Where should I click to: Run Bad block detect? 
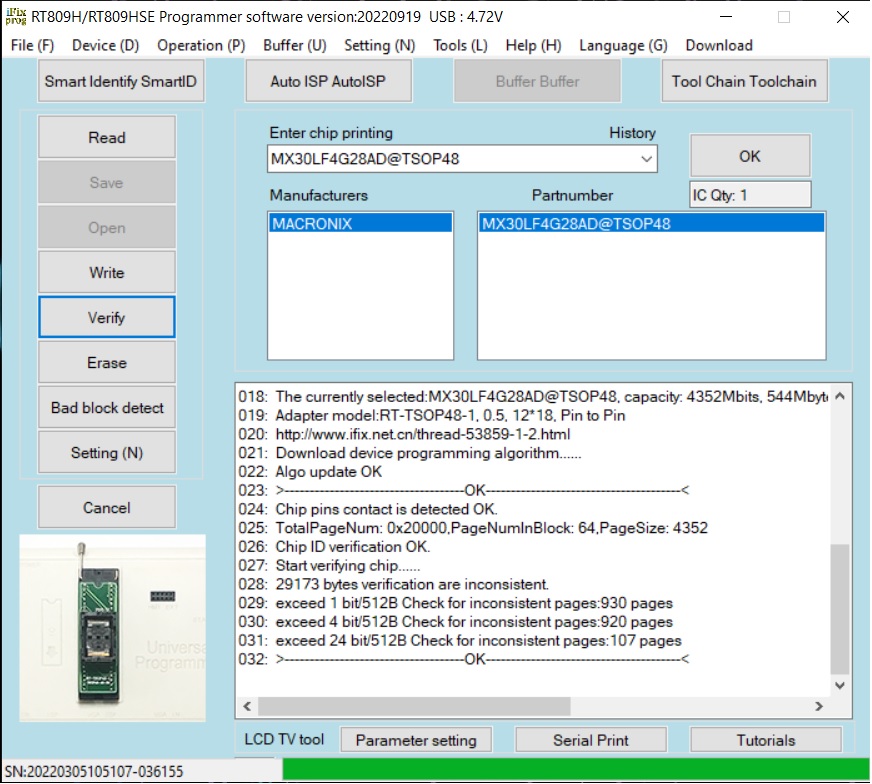[x=107, y=408]
